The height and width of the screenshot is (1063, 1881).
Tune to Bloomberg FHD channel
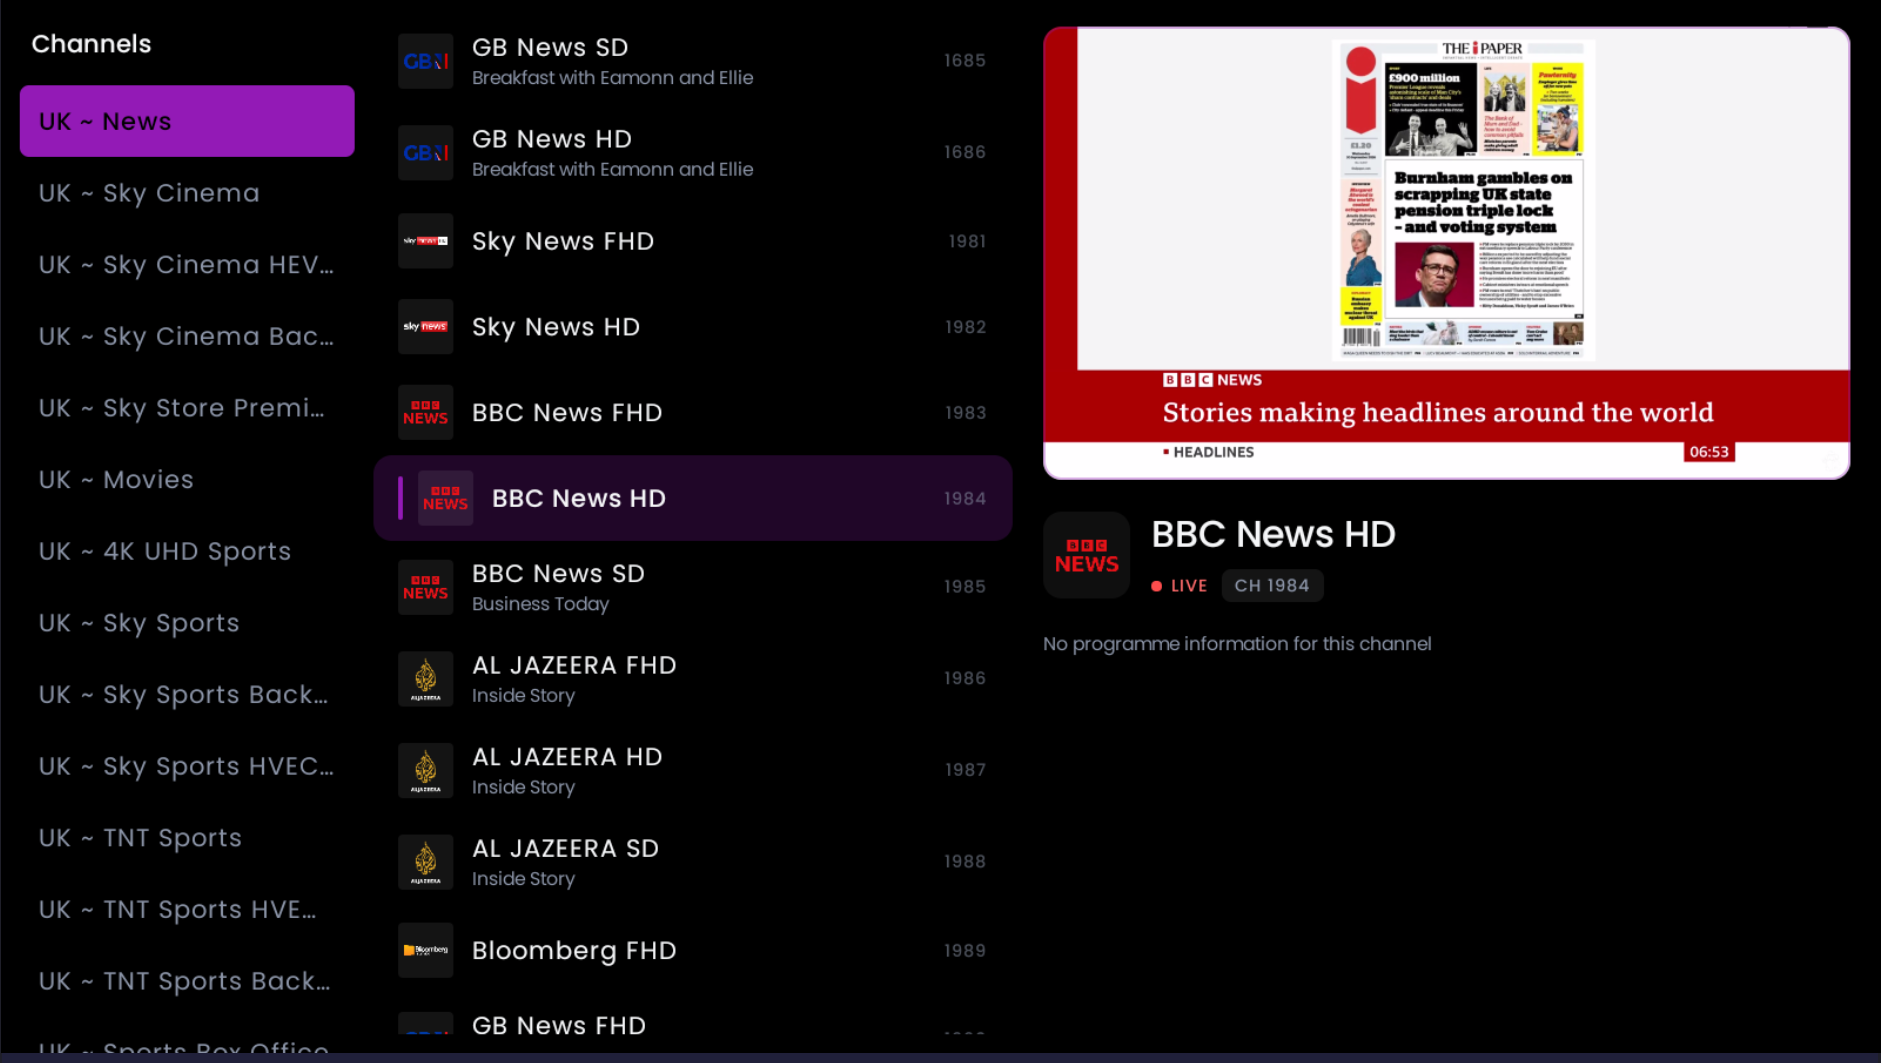(693, 950)
